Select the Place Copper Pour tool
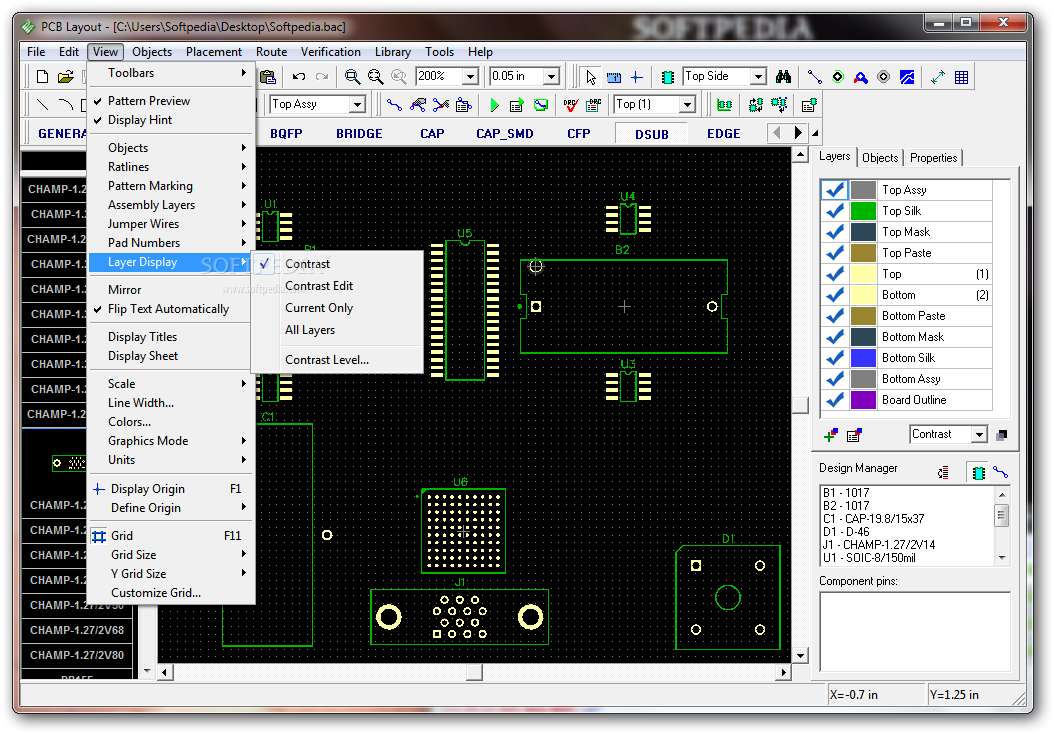1054x734 pixels. pyautogui.click(x=861, y=77)
